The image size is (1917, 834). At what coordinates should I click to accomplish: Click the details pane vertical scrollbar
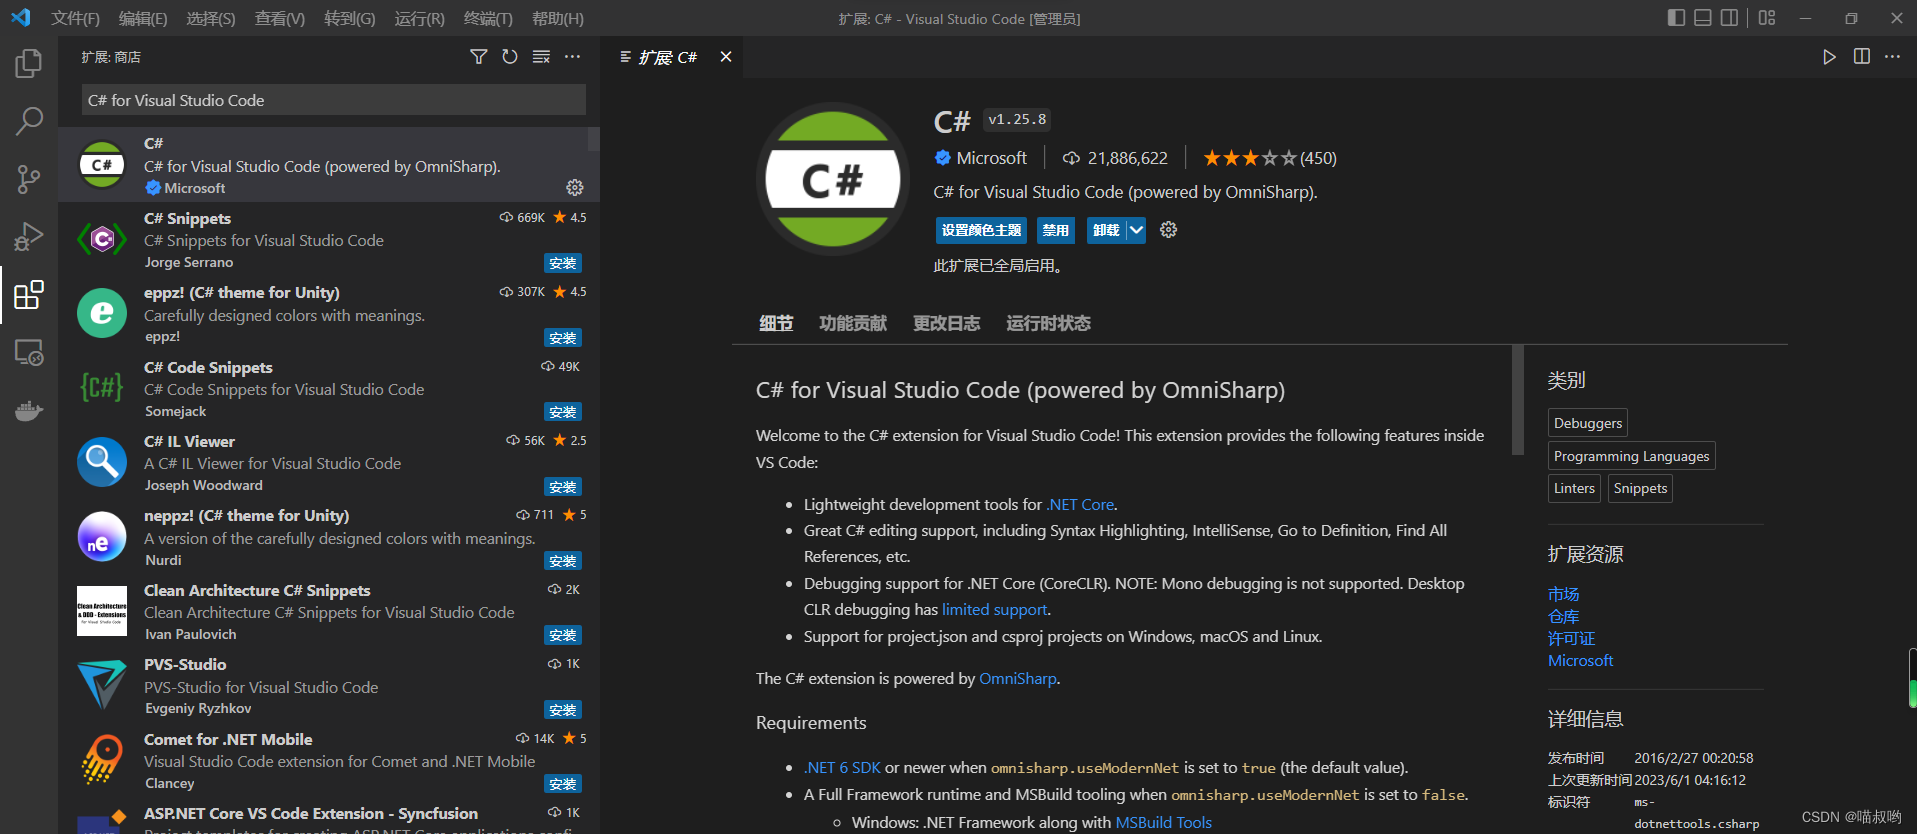pyautogui.click(x=1517, y=400)
